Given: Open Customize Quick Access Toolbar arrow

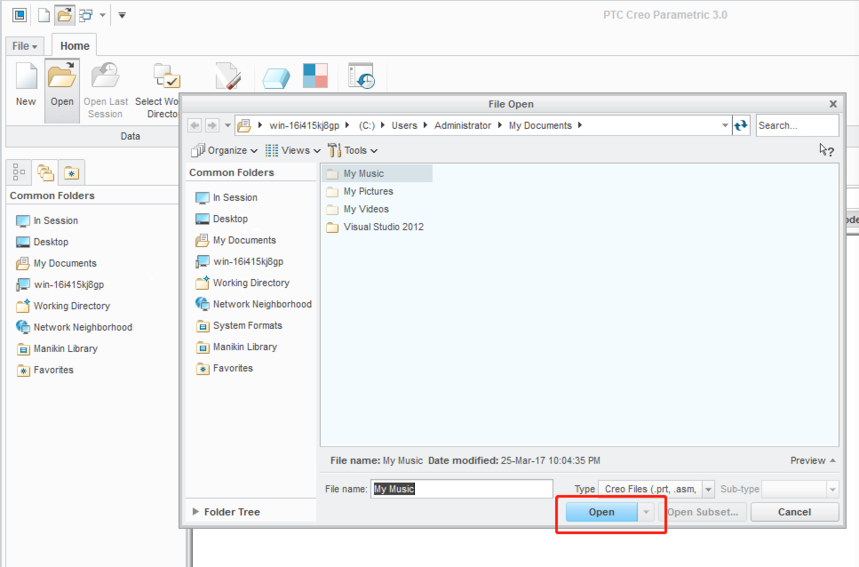Looking at the screenshot, I should 122,15.
